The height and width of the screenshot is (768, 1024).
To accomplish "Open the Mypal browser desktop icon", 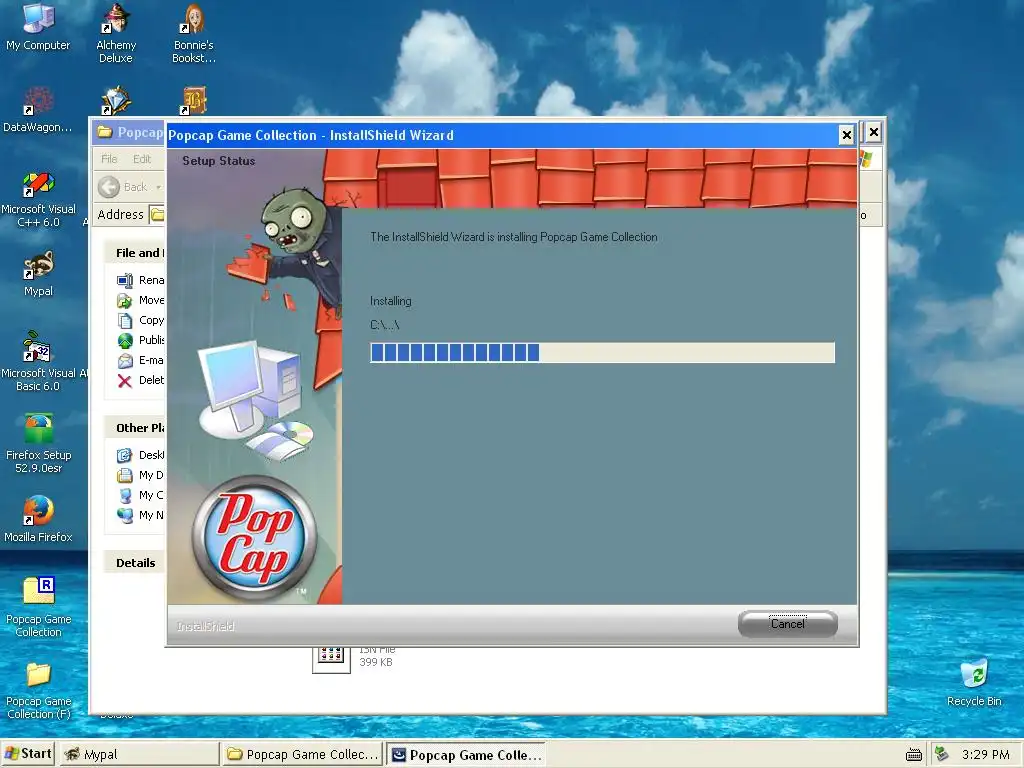I will [38, 274].
